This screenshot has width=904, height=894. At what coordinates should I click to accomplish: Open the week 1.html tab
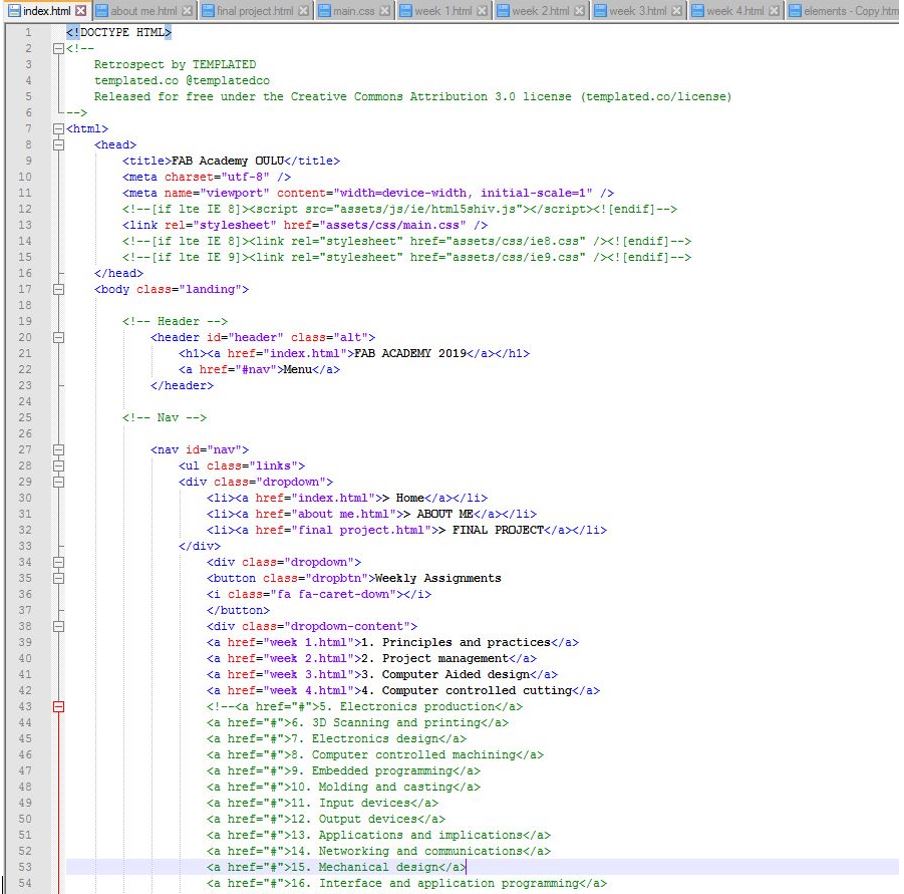(443, 10)
